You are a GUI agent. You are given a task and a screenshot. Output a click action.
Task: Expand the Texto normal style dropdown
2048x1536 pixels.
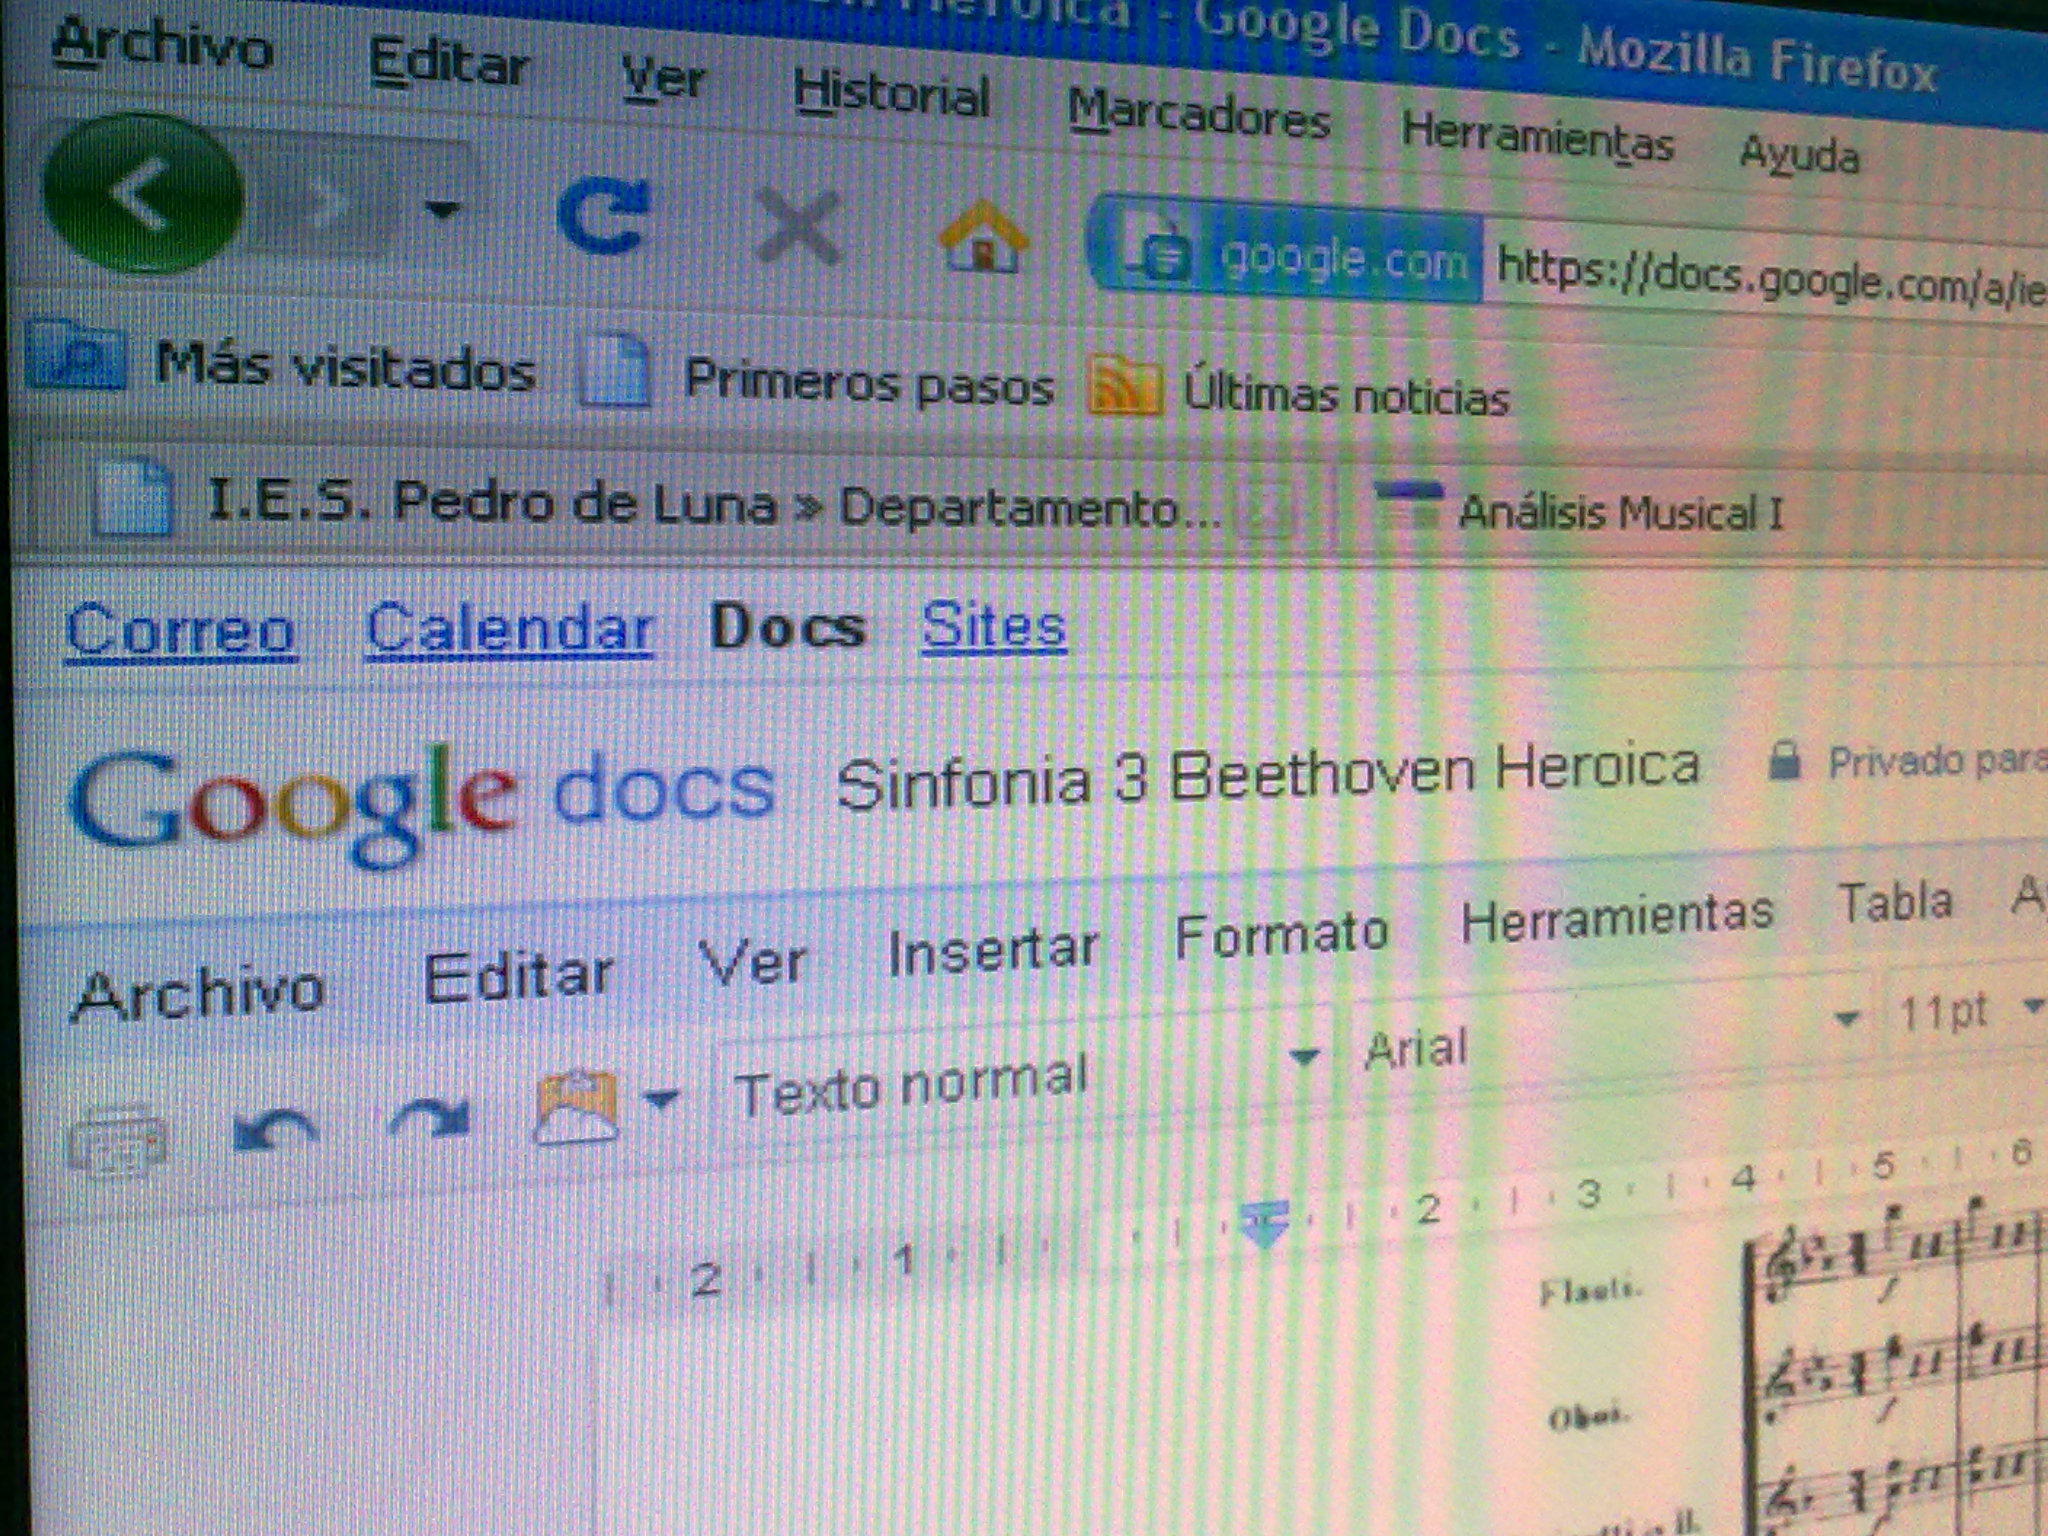pyautogui.click(x=1303, y=1056)
